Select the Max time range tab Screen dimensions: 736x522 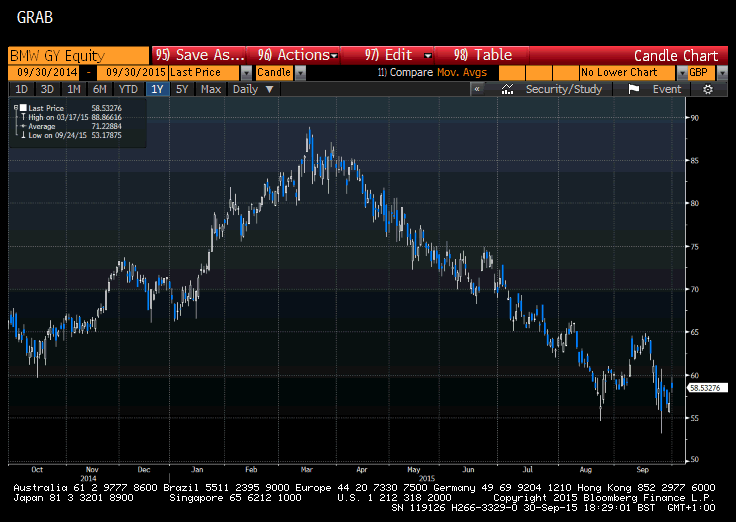point(211,89)
